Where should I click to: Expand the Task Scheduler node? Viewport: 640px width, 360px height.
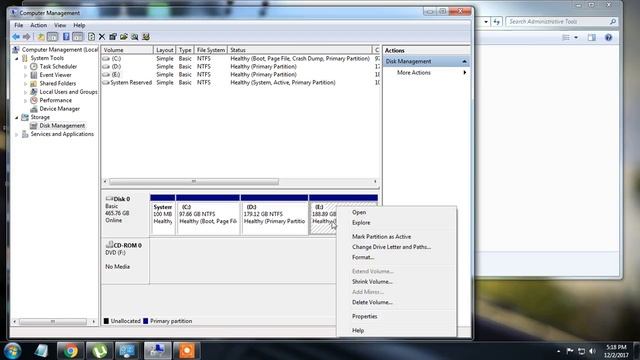coord(26,67)
